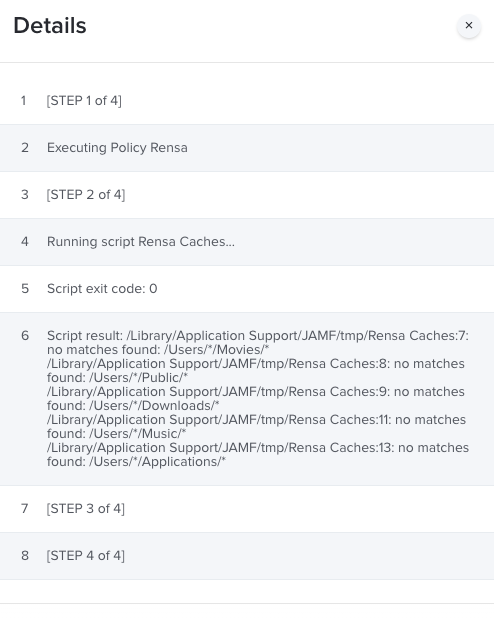Click the /Users/*/Public/* path text
494x618 pixels.
138,378
